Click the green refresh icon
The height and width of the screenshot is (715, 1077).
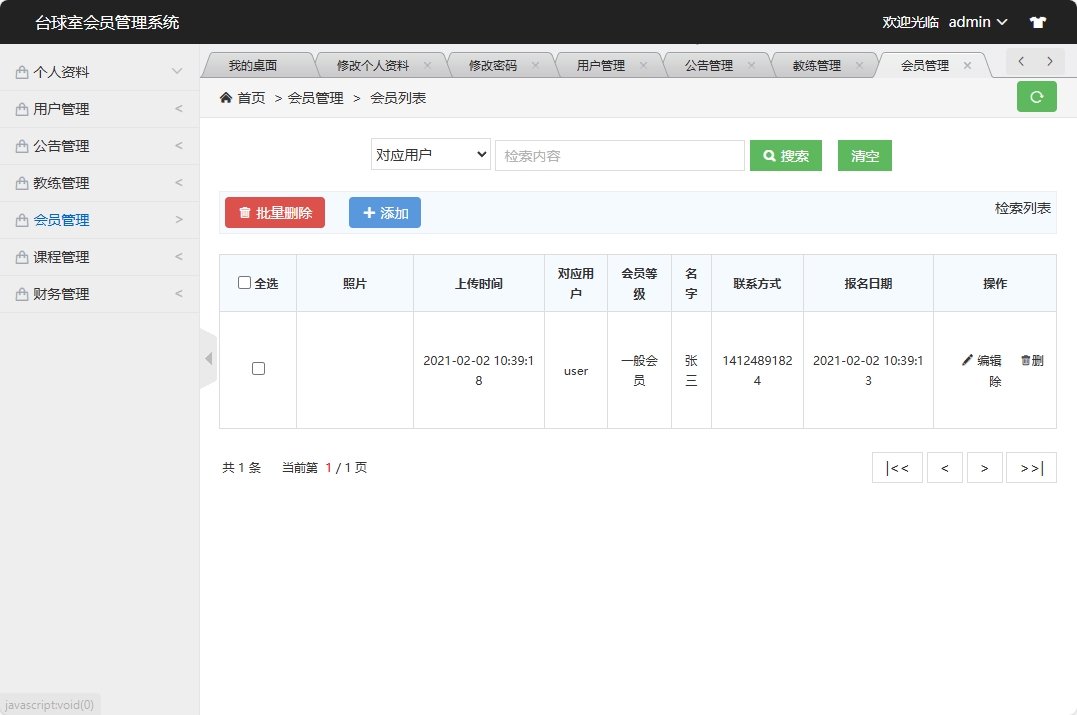tap(1036, 97)
